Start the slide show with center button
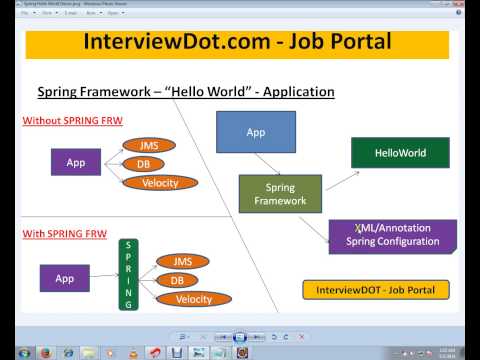Image resolution: width=480 pixels, height=360 pixels. click(x=239, y=337)
